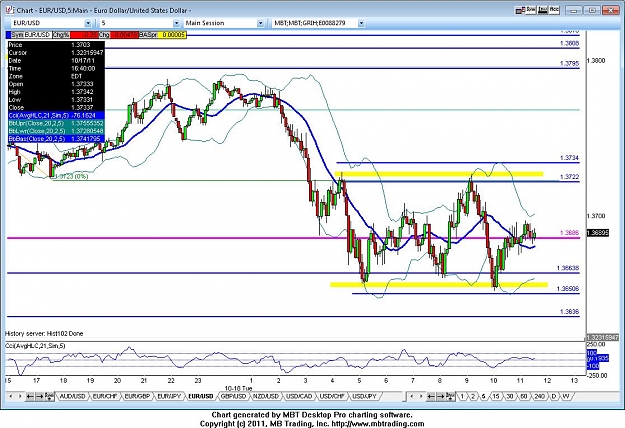
Task: Open the EUR/USD symbol dropdown
Action: point(88,23)
